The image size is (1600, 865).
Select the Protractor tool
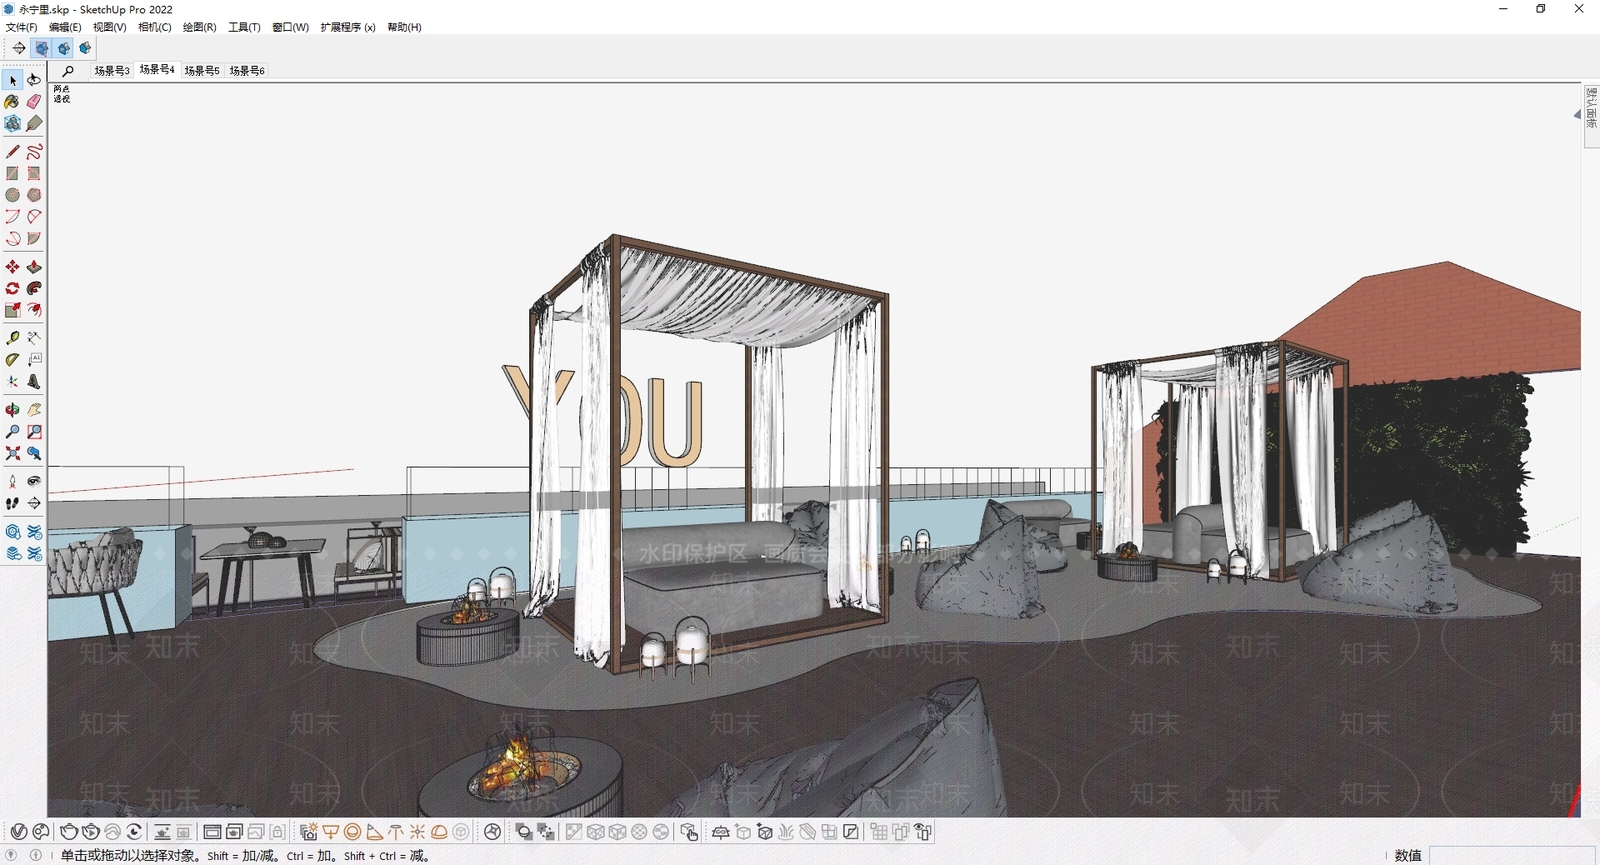[x=12, y=359]
